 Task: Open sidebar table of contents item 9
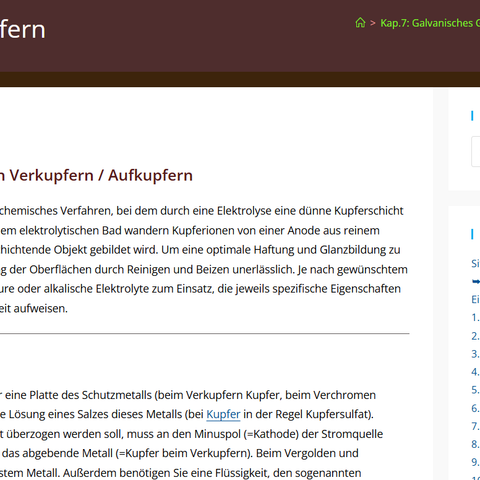475,462
